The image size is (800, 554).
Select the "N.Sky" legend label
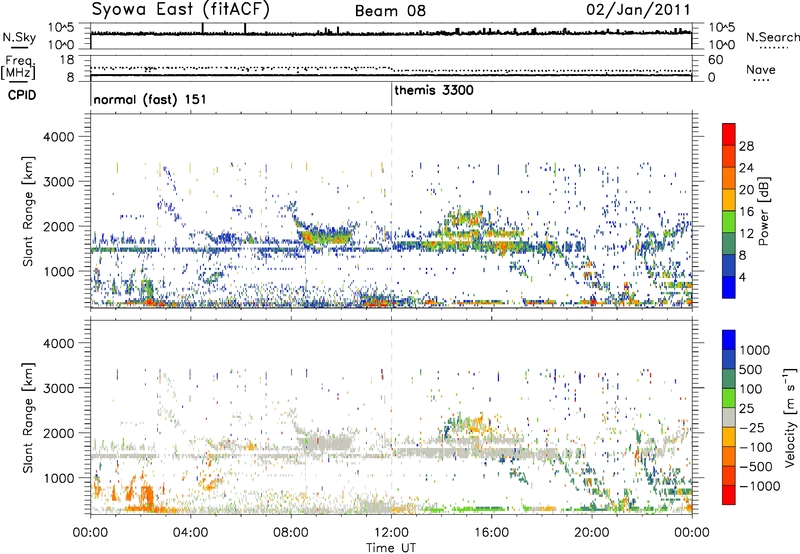tap(19, 37)
